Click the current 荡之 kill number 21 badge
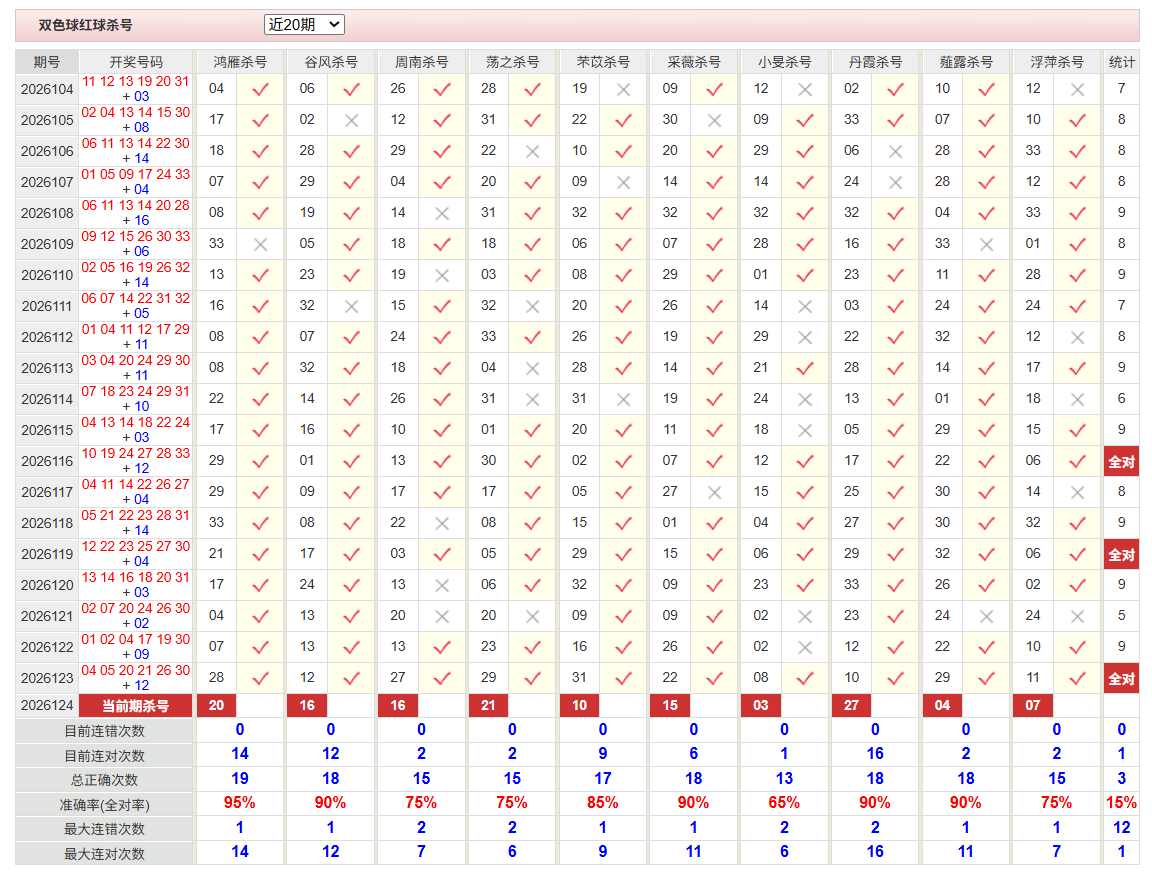The height and width of the screenshot is (885, 1152). click(x=488, y=706)
